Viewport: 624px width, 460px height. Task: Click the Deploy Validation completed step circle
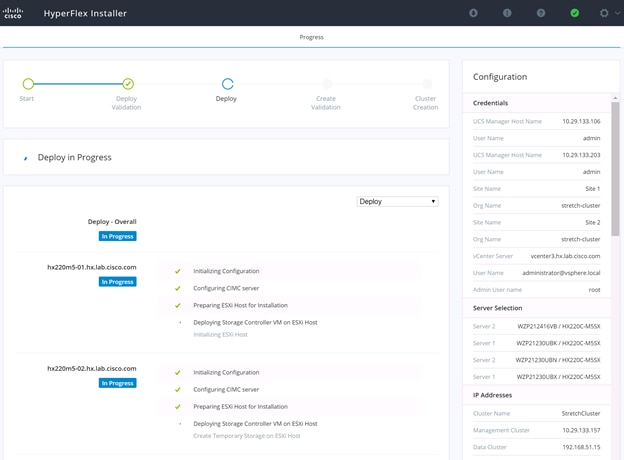click(128, 84)
